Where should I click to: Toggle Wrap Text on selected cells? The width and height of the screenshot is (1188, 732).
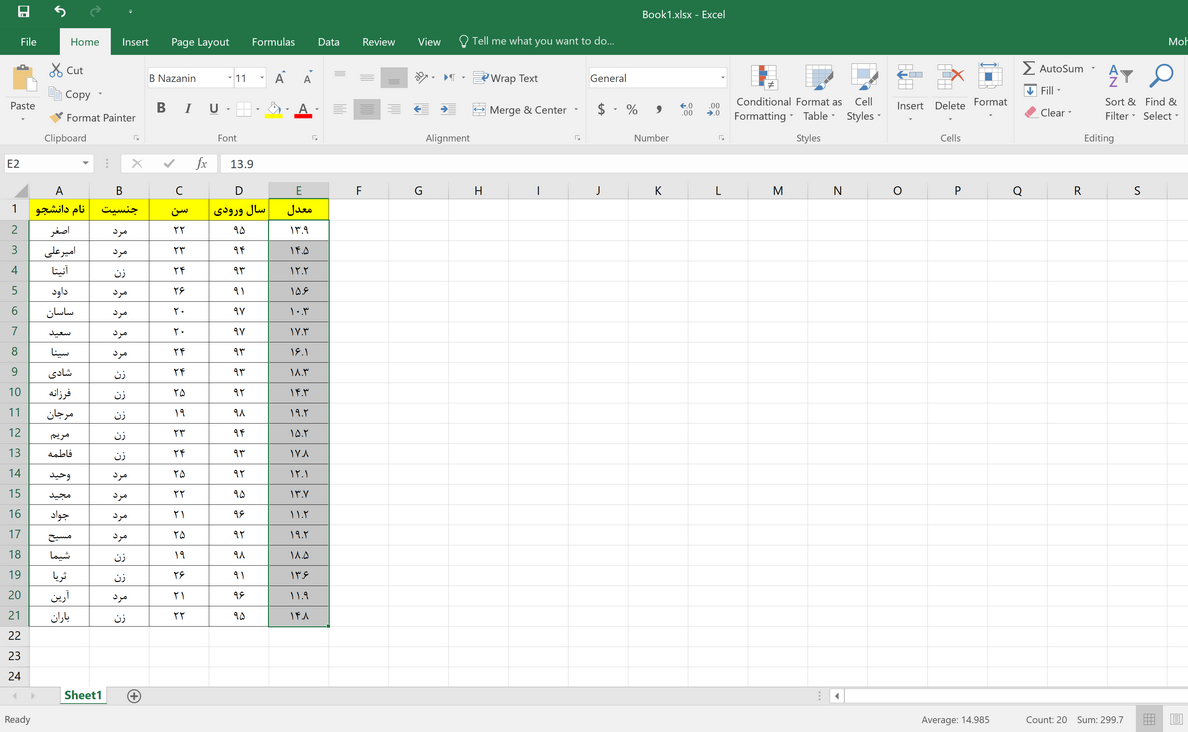(x=506, y=78)
